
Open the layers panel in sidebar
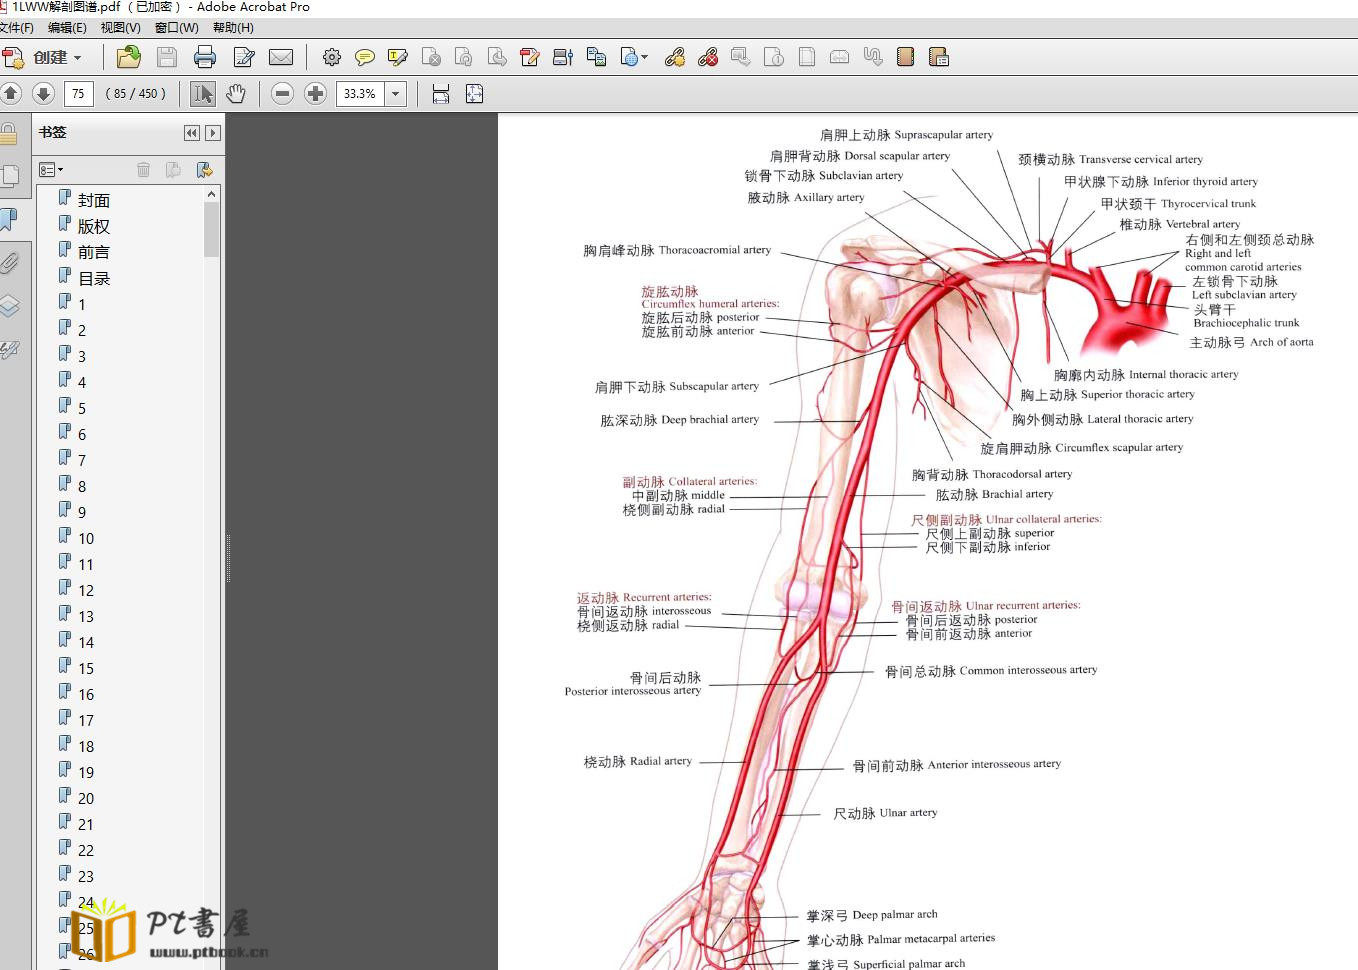tap(10, 306)
